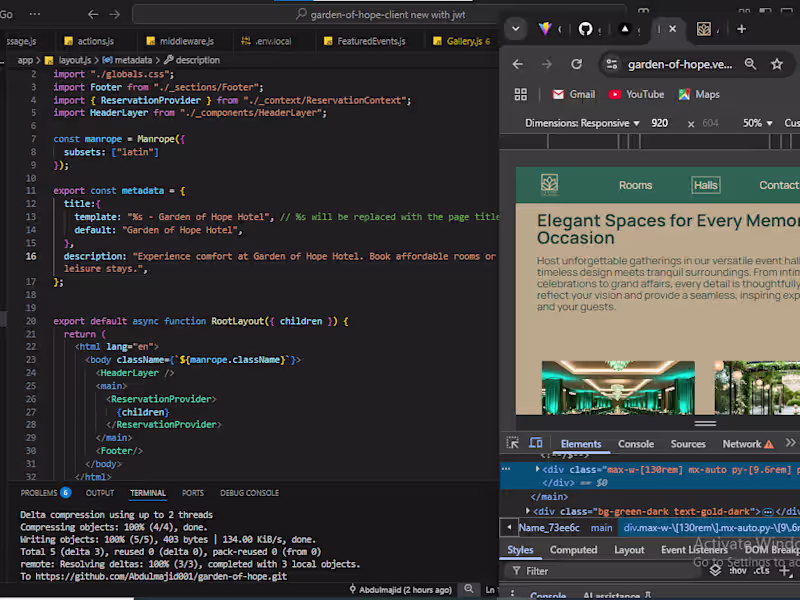Screen dimensions: 800x600
Task: Click the Google apps grid icon
Action: pyautogui.click(x=521, y=94)
